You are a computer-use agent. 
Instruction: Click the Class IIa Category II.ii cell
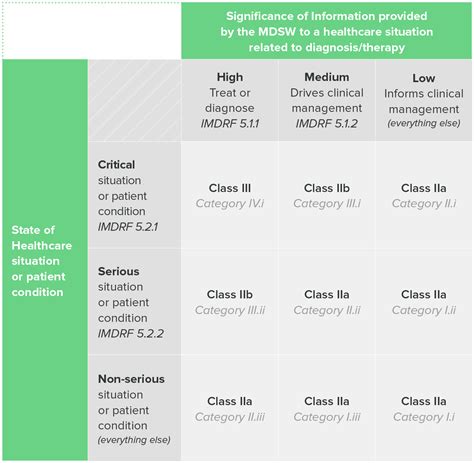point(327,302)
